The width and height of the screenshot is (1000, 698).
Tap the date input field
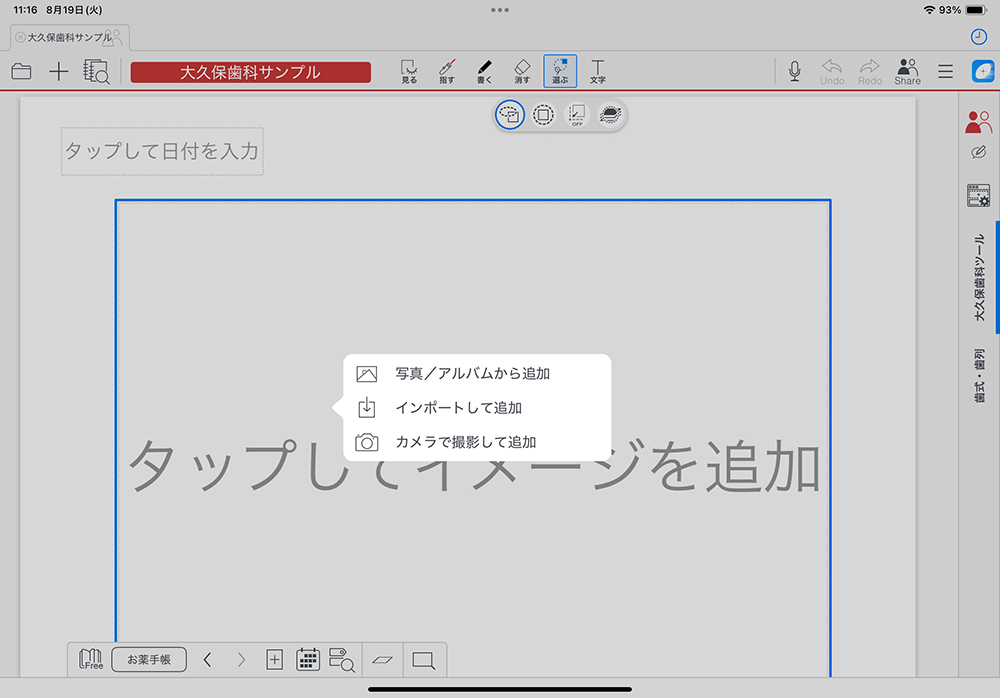coord(162,151)
